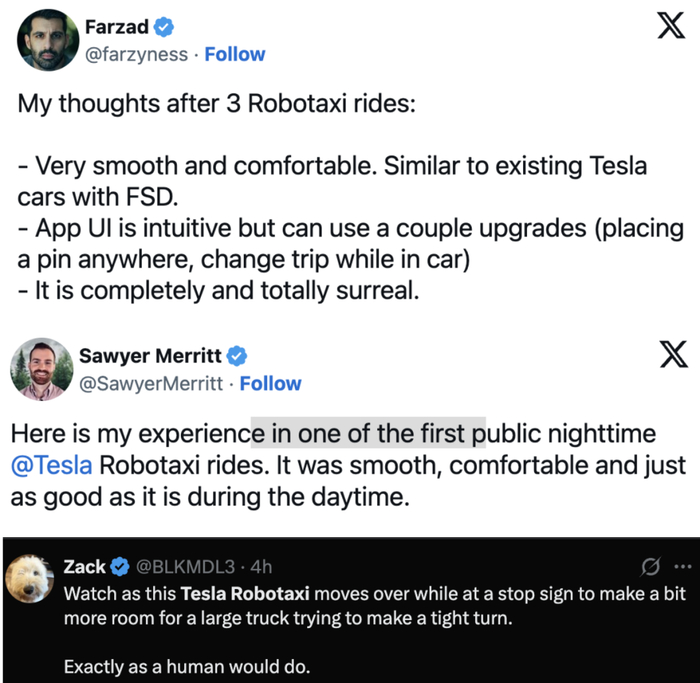
Task: Click Sawyer Merritt's verified checkmark badge
Action: click(238, 356)
